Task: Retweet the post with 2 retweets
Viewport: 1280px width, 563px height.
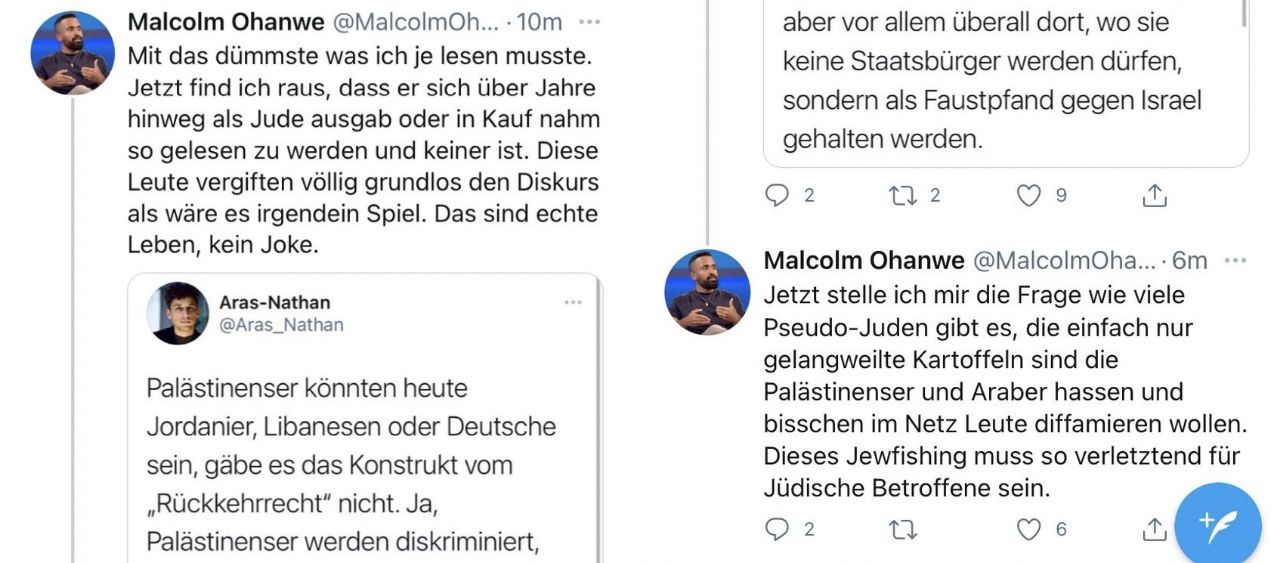Action: [902, 196]
